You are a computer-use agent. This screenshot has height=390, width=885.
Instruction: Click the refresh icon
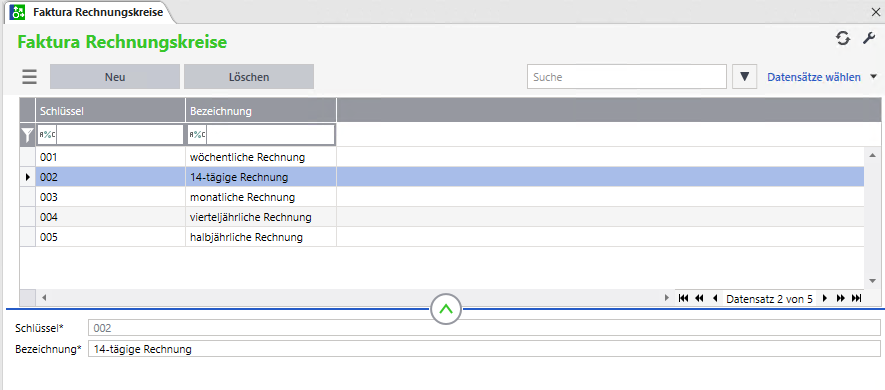tap(843, 38)
